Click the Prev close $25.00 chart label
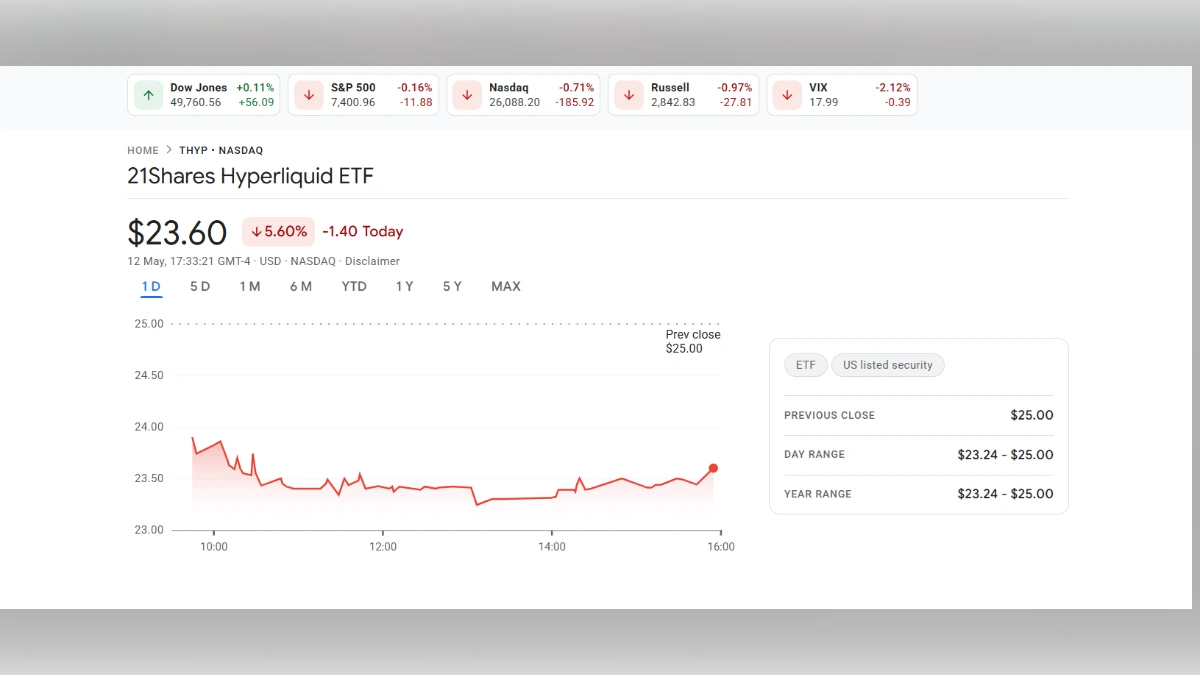 [693, 342]
